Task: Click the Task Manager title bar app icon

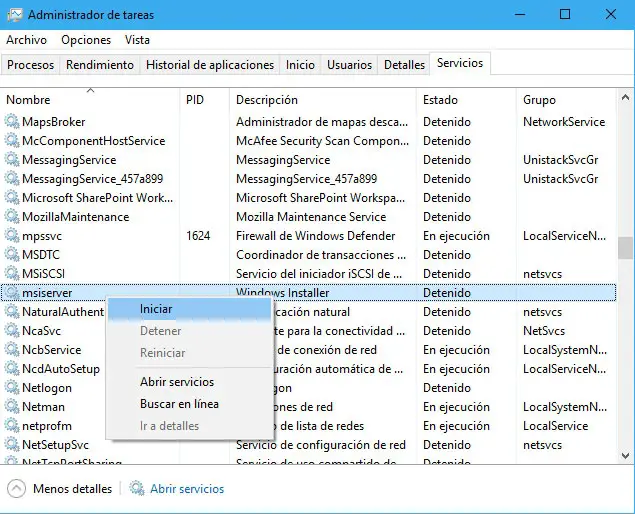Action: (x=15, y=15)
